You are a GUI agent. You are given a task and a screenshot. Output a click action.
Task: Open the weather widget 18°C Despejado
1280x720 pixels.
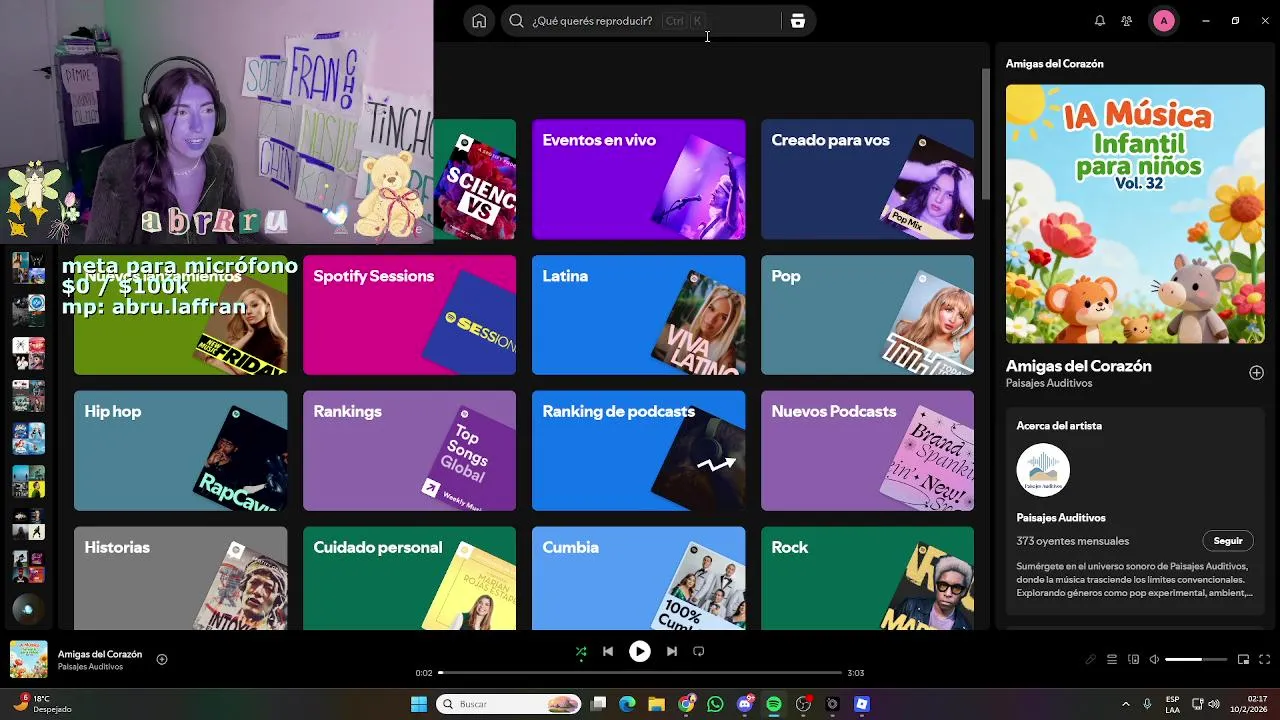point(42,704)
